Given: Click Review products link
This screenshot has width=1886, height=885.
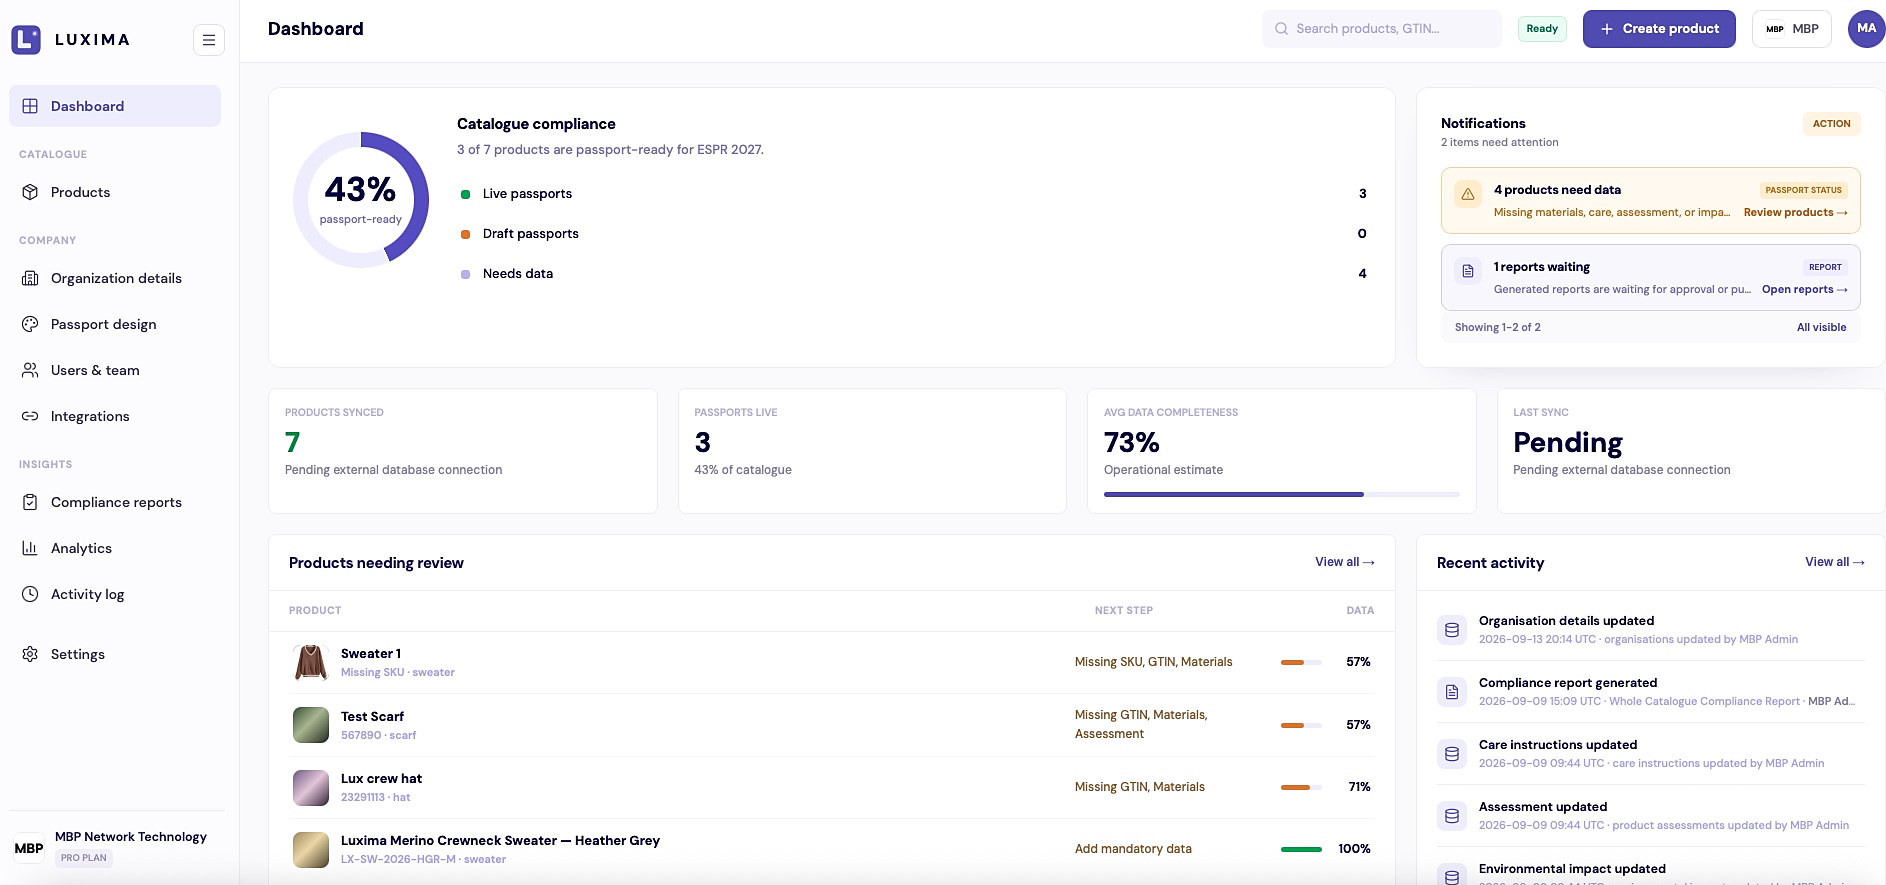Looking at the screenshot, I should click(1795, 212).
